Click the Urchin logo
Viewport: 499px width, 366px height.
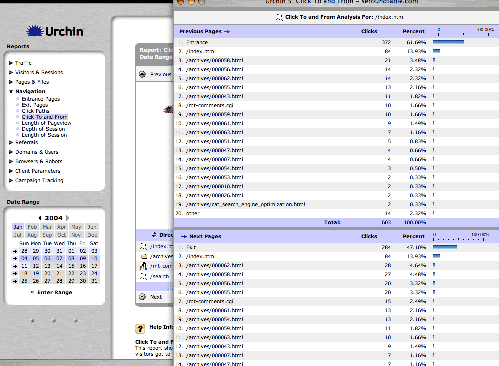(x=55, y=31)
